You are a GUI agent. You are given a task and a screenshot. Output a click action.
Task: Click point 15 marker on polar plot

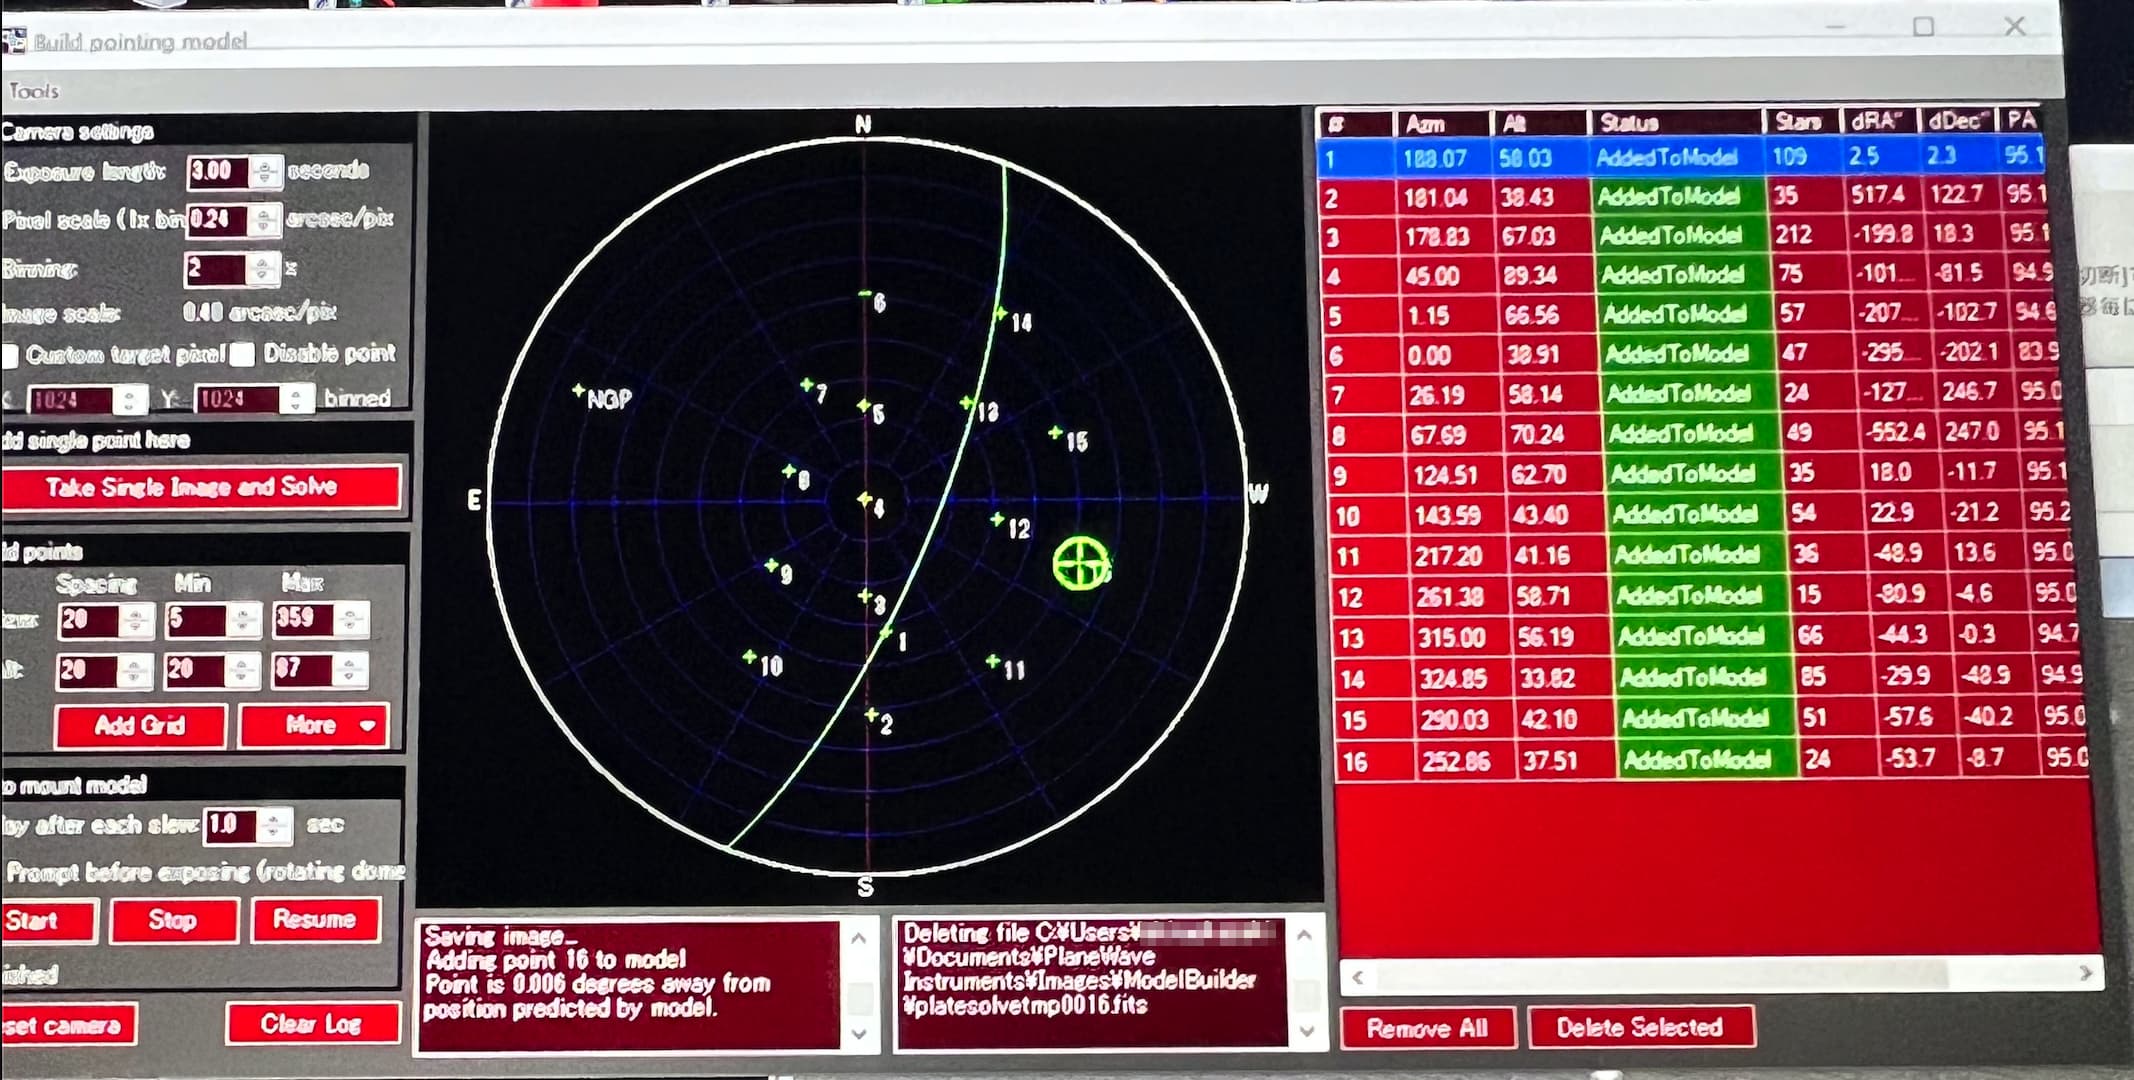pos(1055,433)
